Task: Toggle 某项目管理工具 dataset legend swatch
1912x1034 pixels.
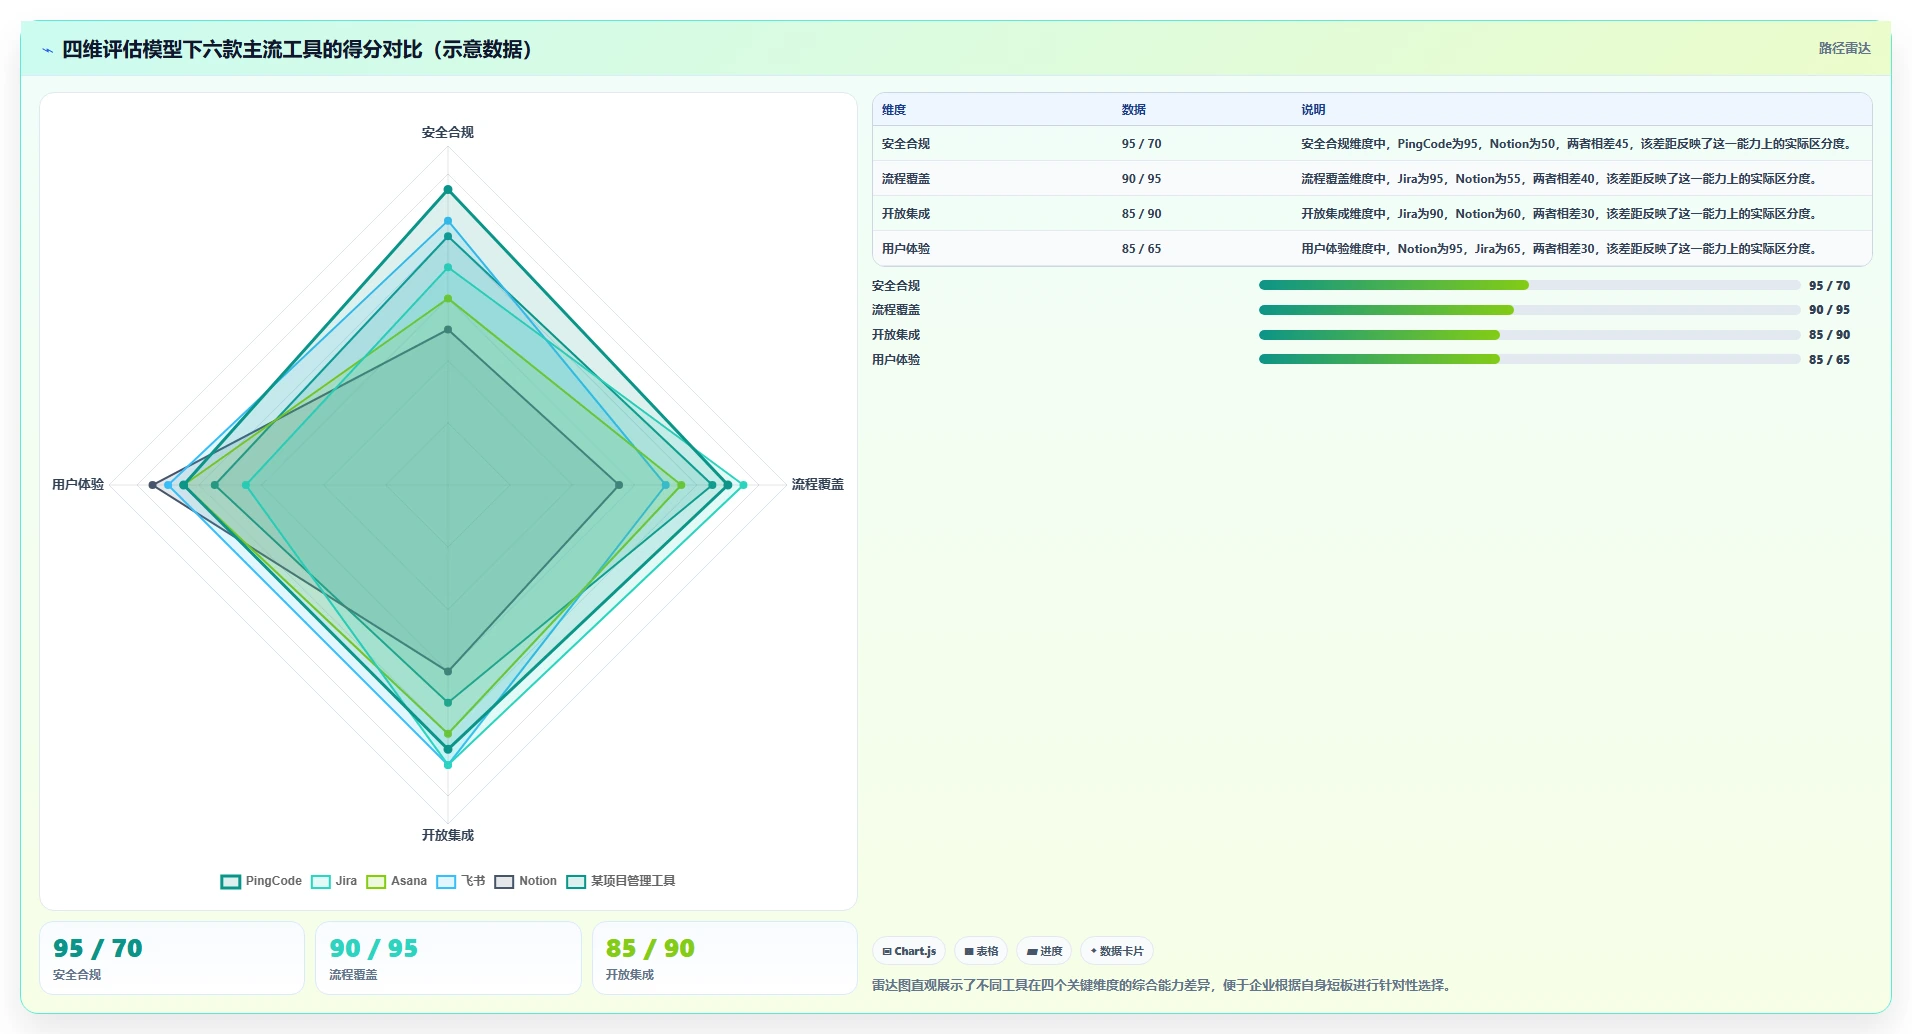Action: coord(576,882)
